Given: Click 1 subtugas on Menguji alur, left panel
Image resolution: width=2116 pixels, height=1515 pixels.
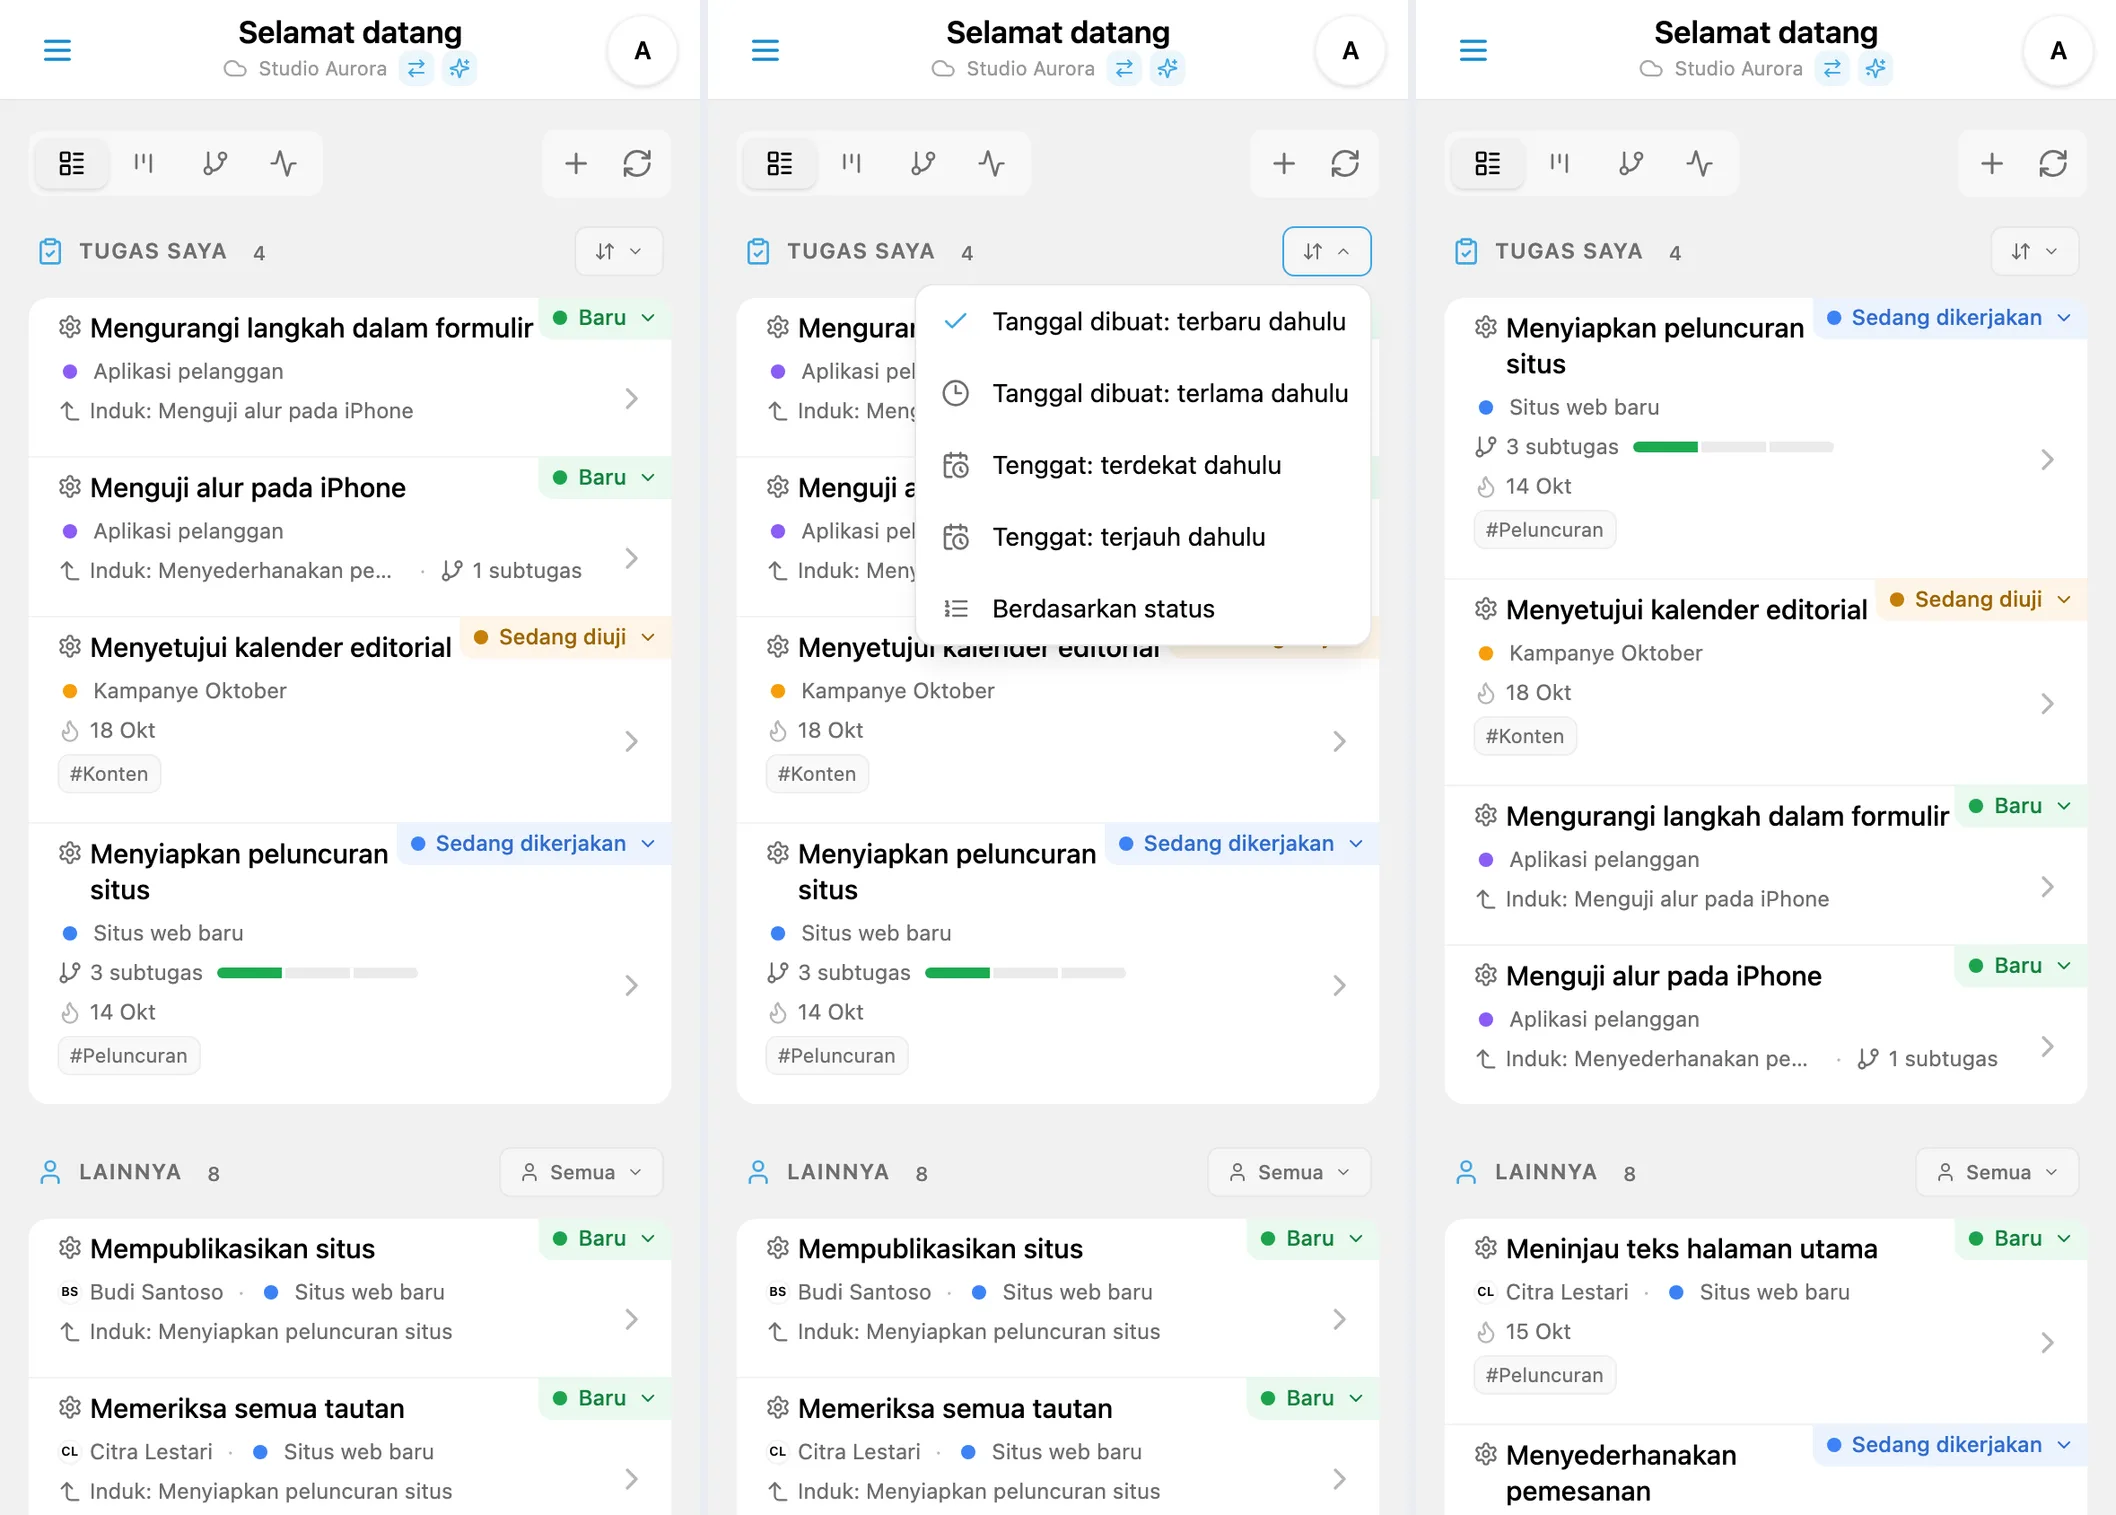Looking at the screenshot, I should tap(512, 571).
